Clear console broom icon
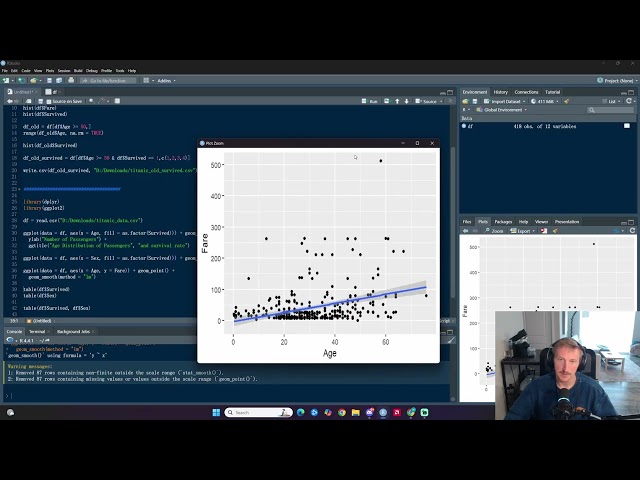Viewport: 640px width, 480px height. [x=450, y=340]
